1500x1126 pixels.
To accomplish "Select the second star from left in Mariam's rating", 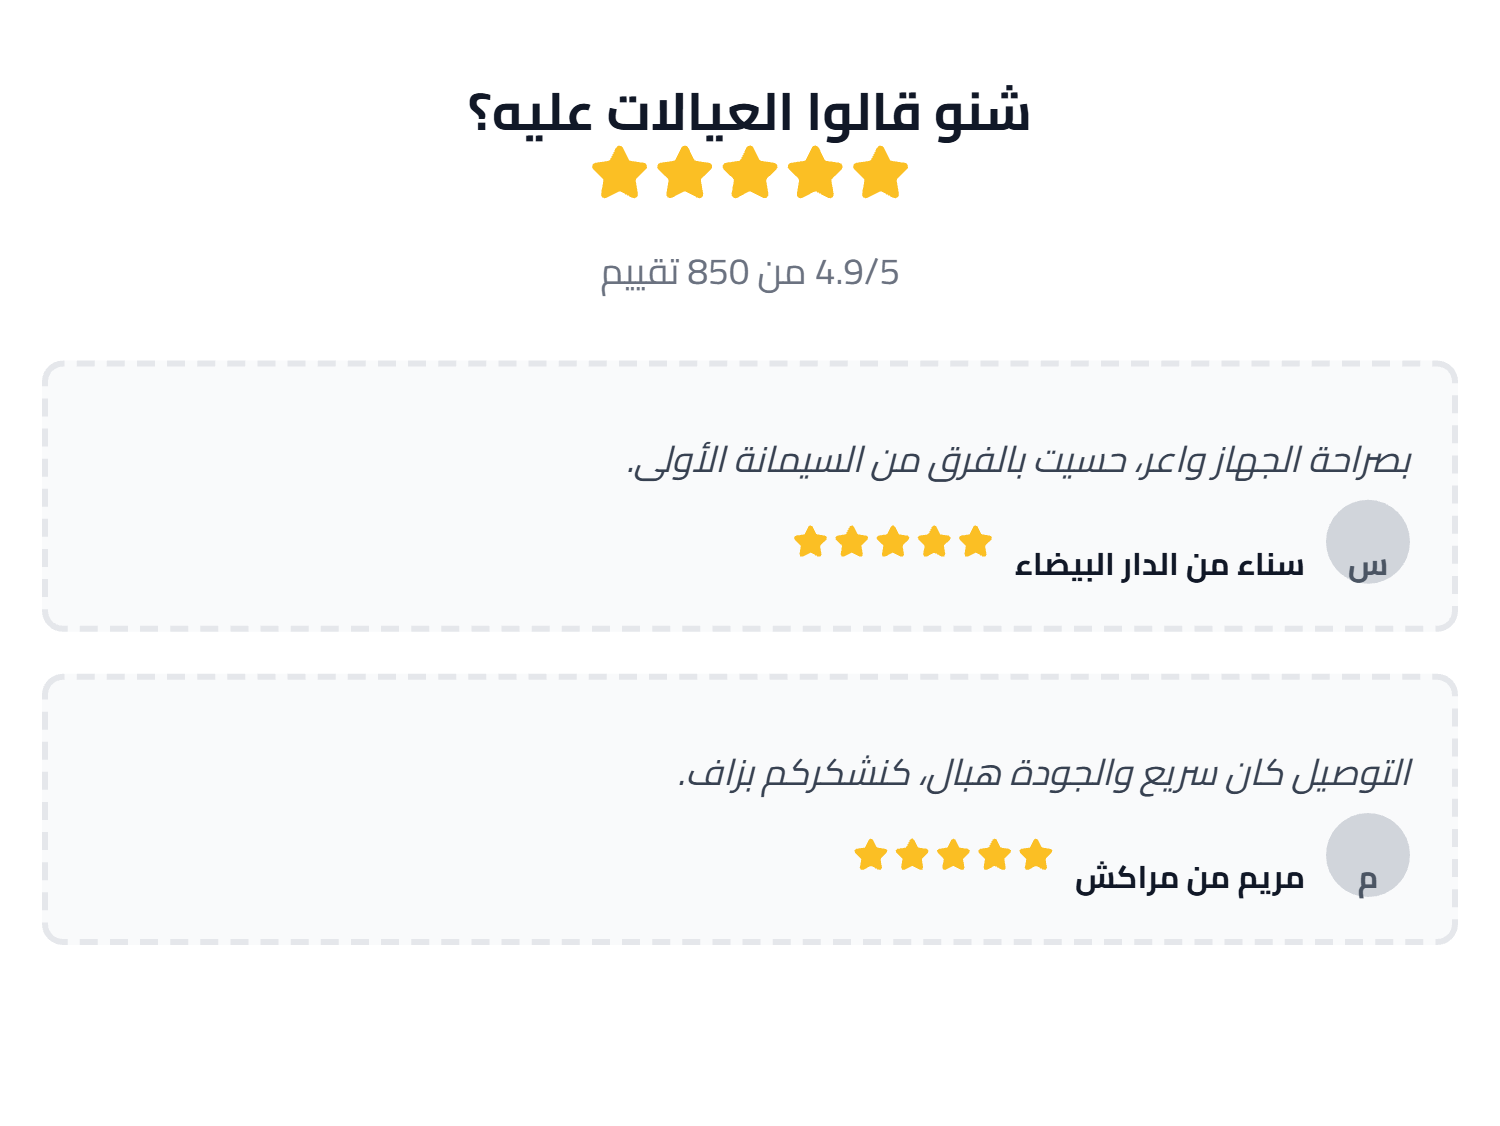I will click(912, 855).
